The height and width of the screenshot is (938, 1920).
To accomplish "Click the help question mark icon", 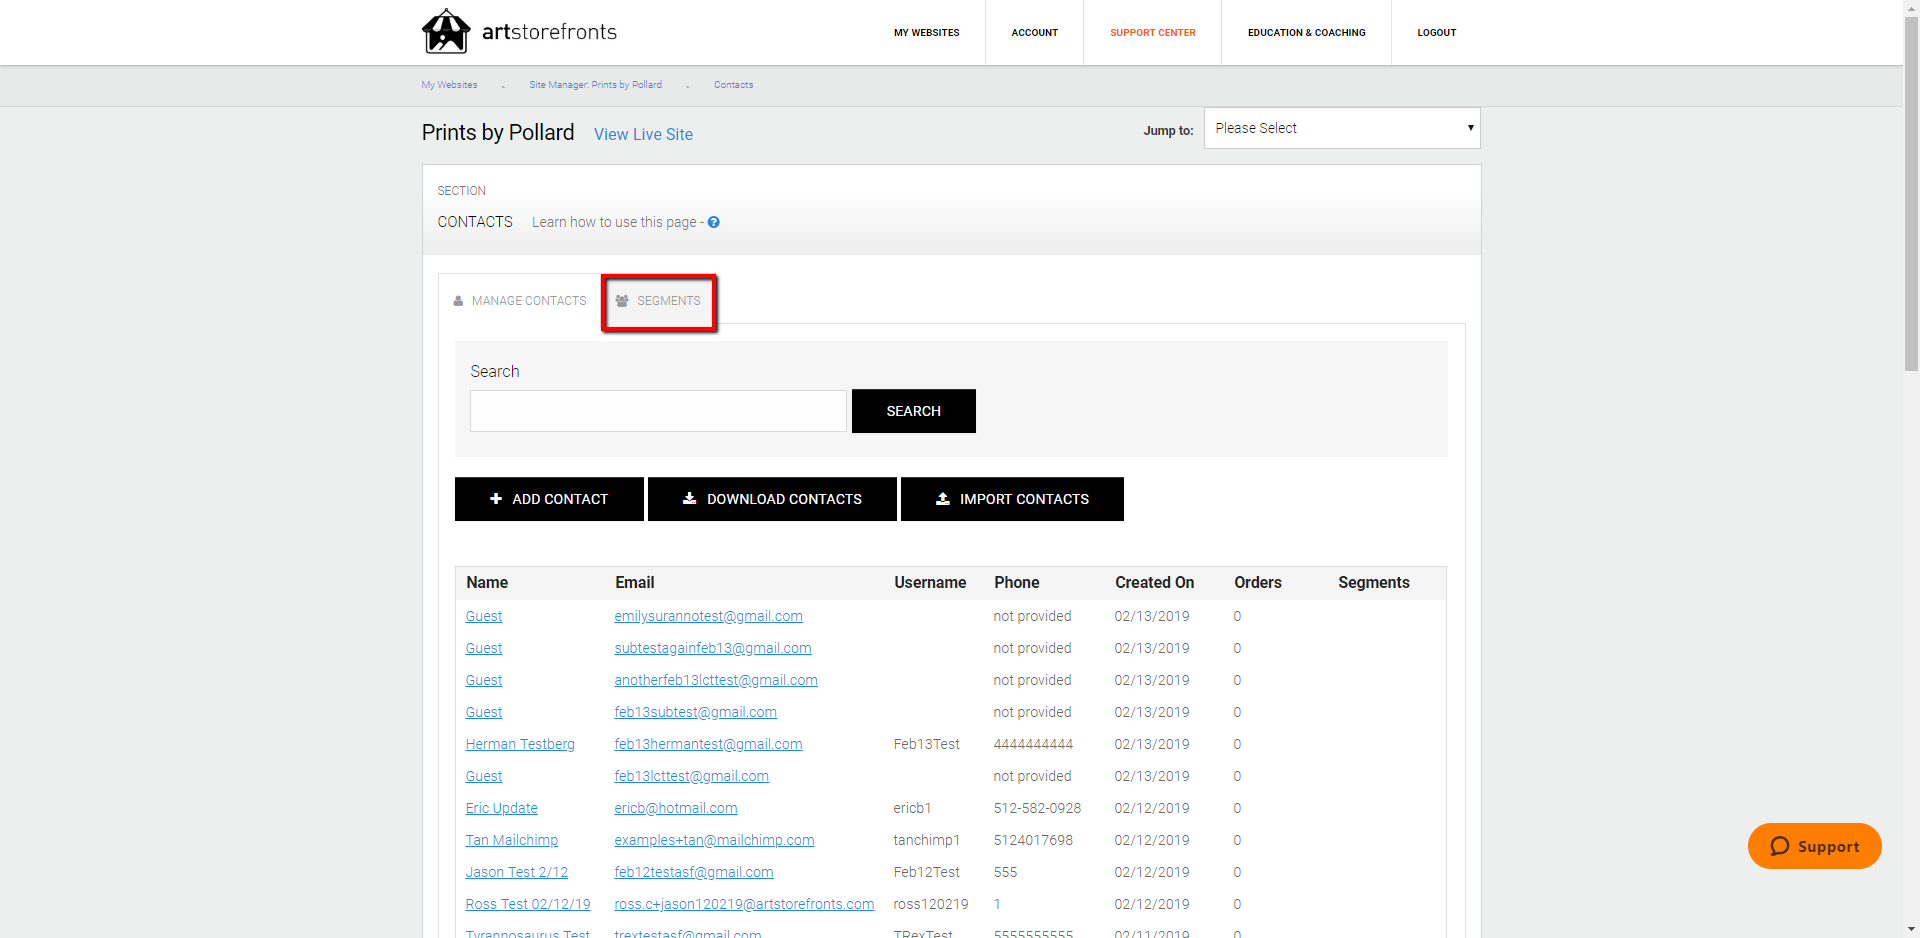I will [713, 222].
